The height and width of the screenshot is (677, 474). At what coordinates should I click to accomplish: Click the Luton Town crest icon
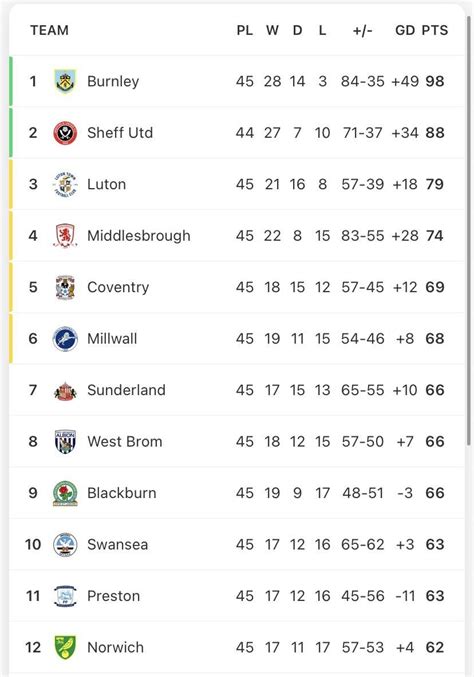pyautogui.click(x=65, y=184)
